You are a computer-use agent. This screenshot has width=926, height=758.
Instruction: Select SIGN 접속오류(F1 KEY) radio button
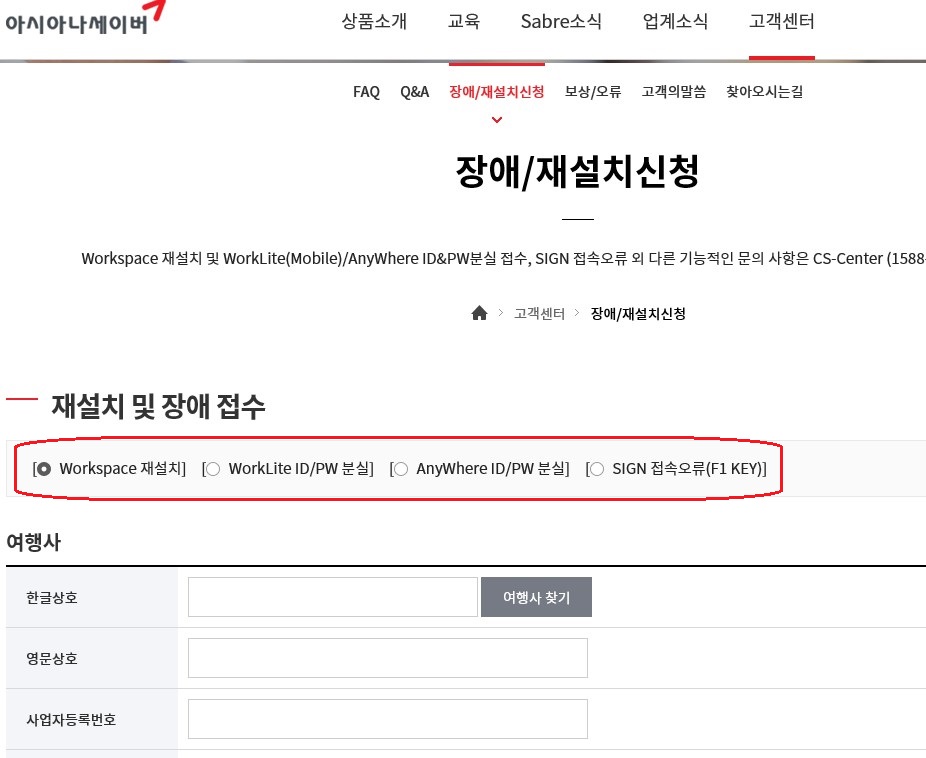[596, 469]
